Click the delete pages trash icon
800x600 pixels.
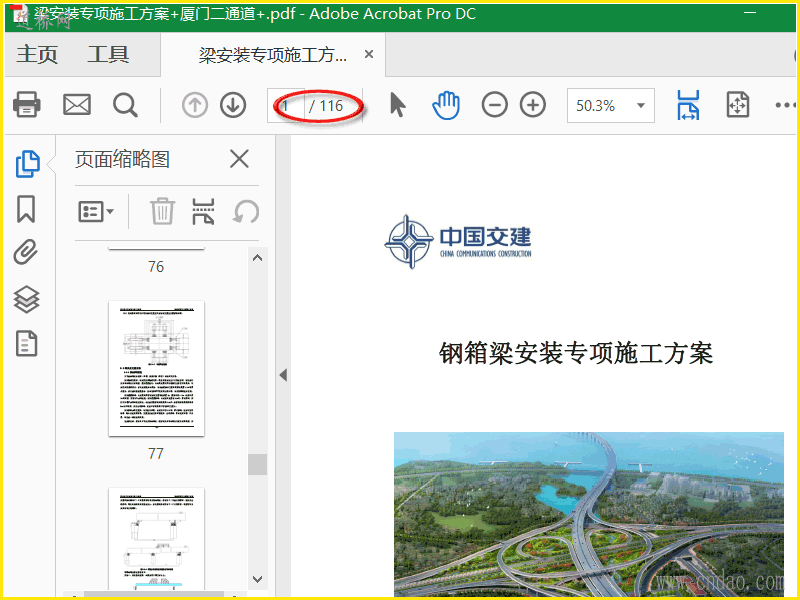162,211
